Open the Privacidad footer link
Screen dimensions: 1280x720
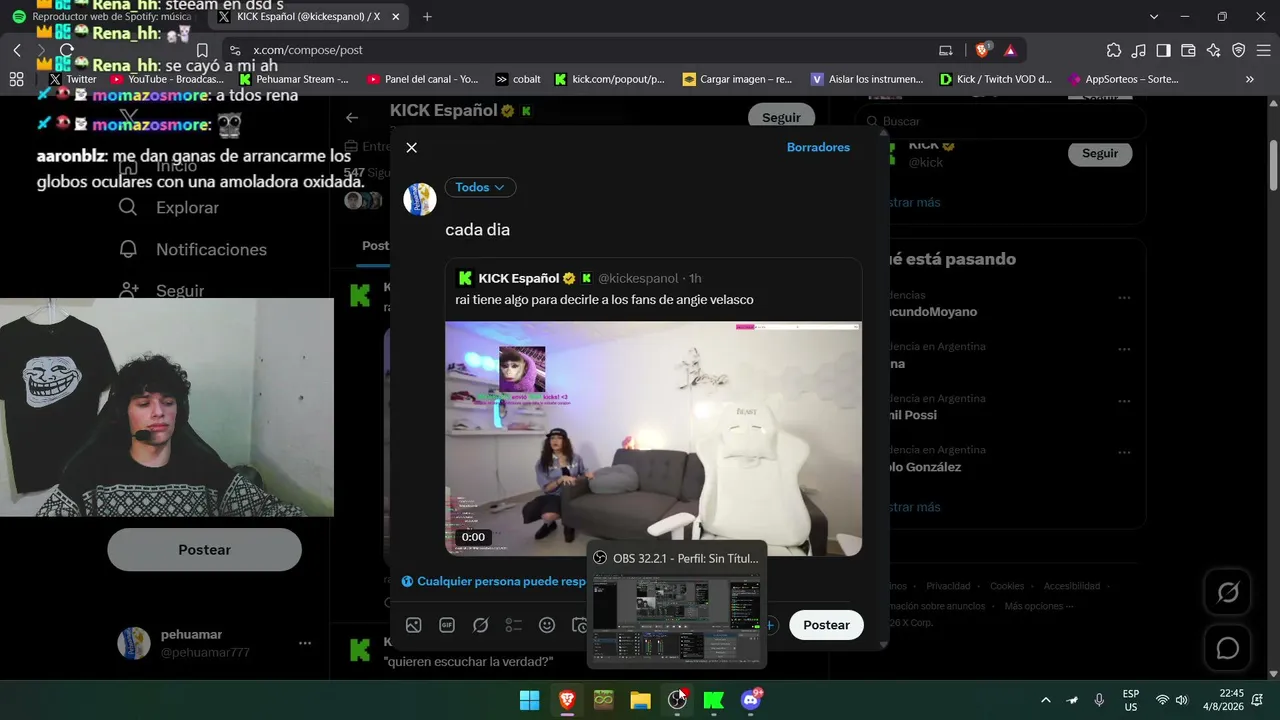(948, 586)
